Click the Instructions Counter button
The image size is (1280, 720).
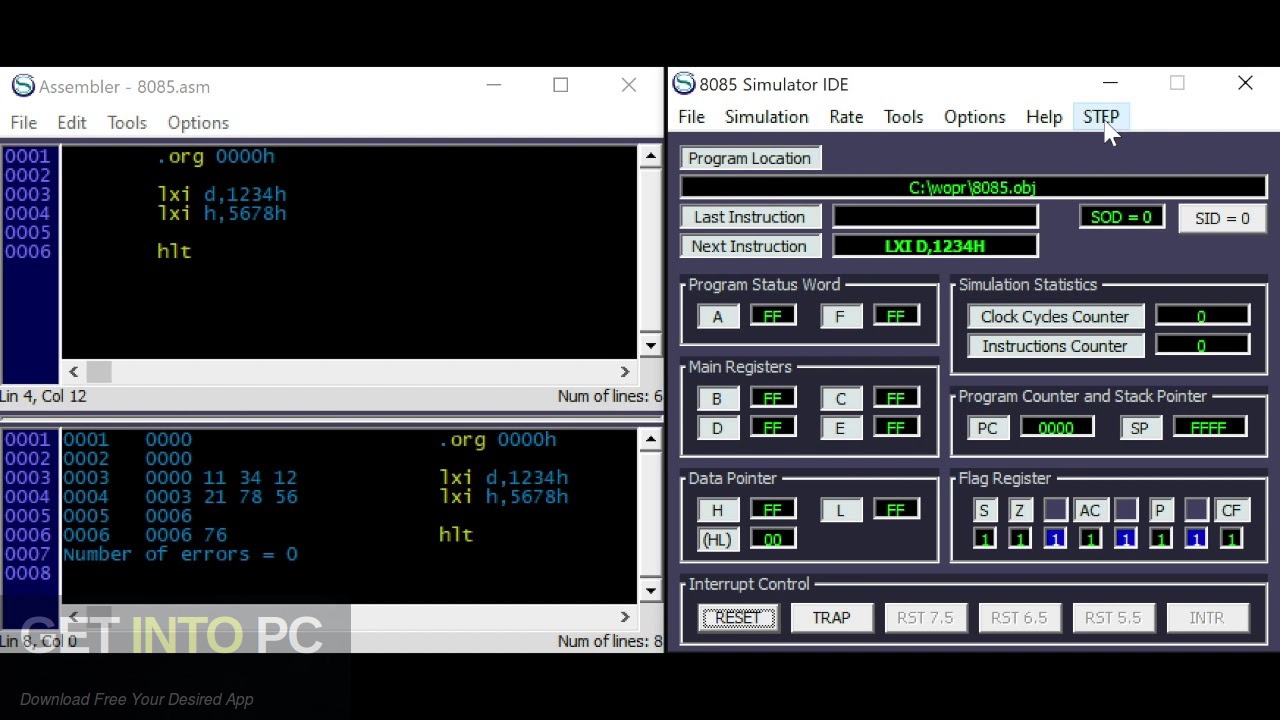(1055, 346)
